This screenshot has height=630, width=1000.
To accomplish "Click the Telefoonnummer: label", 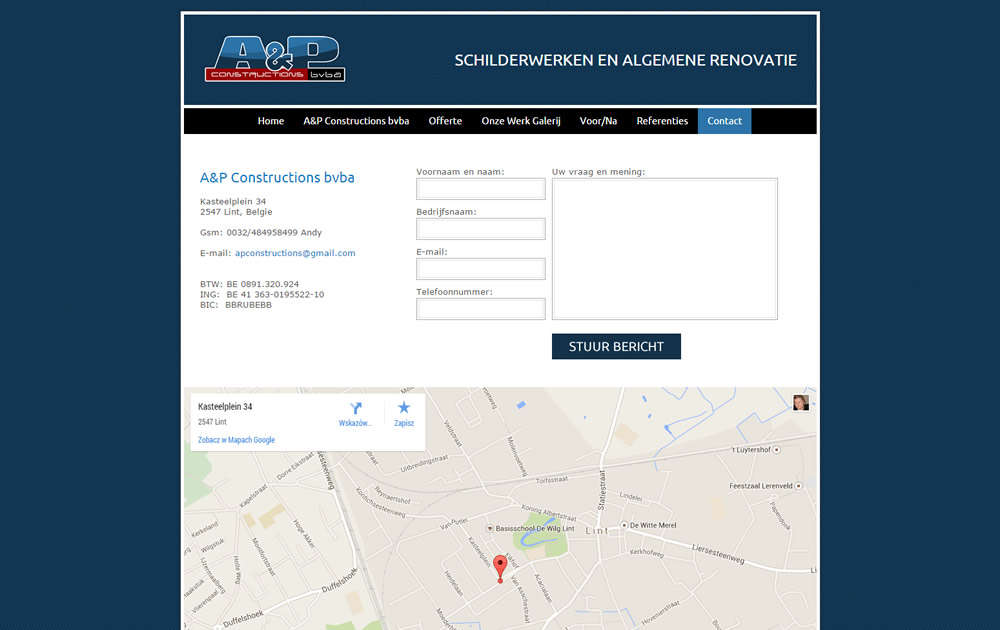I will tap(455, 292).
